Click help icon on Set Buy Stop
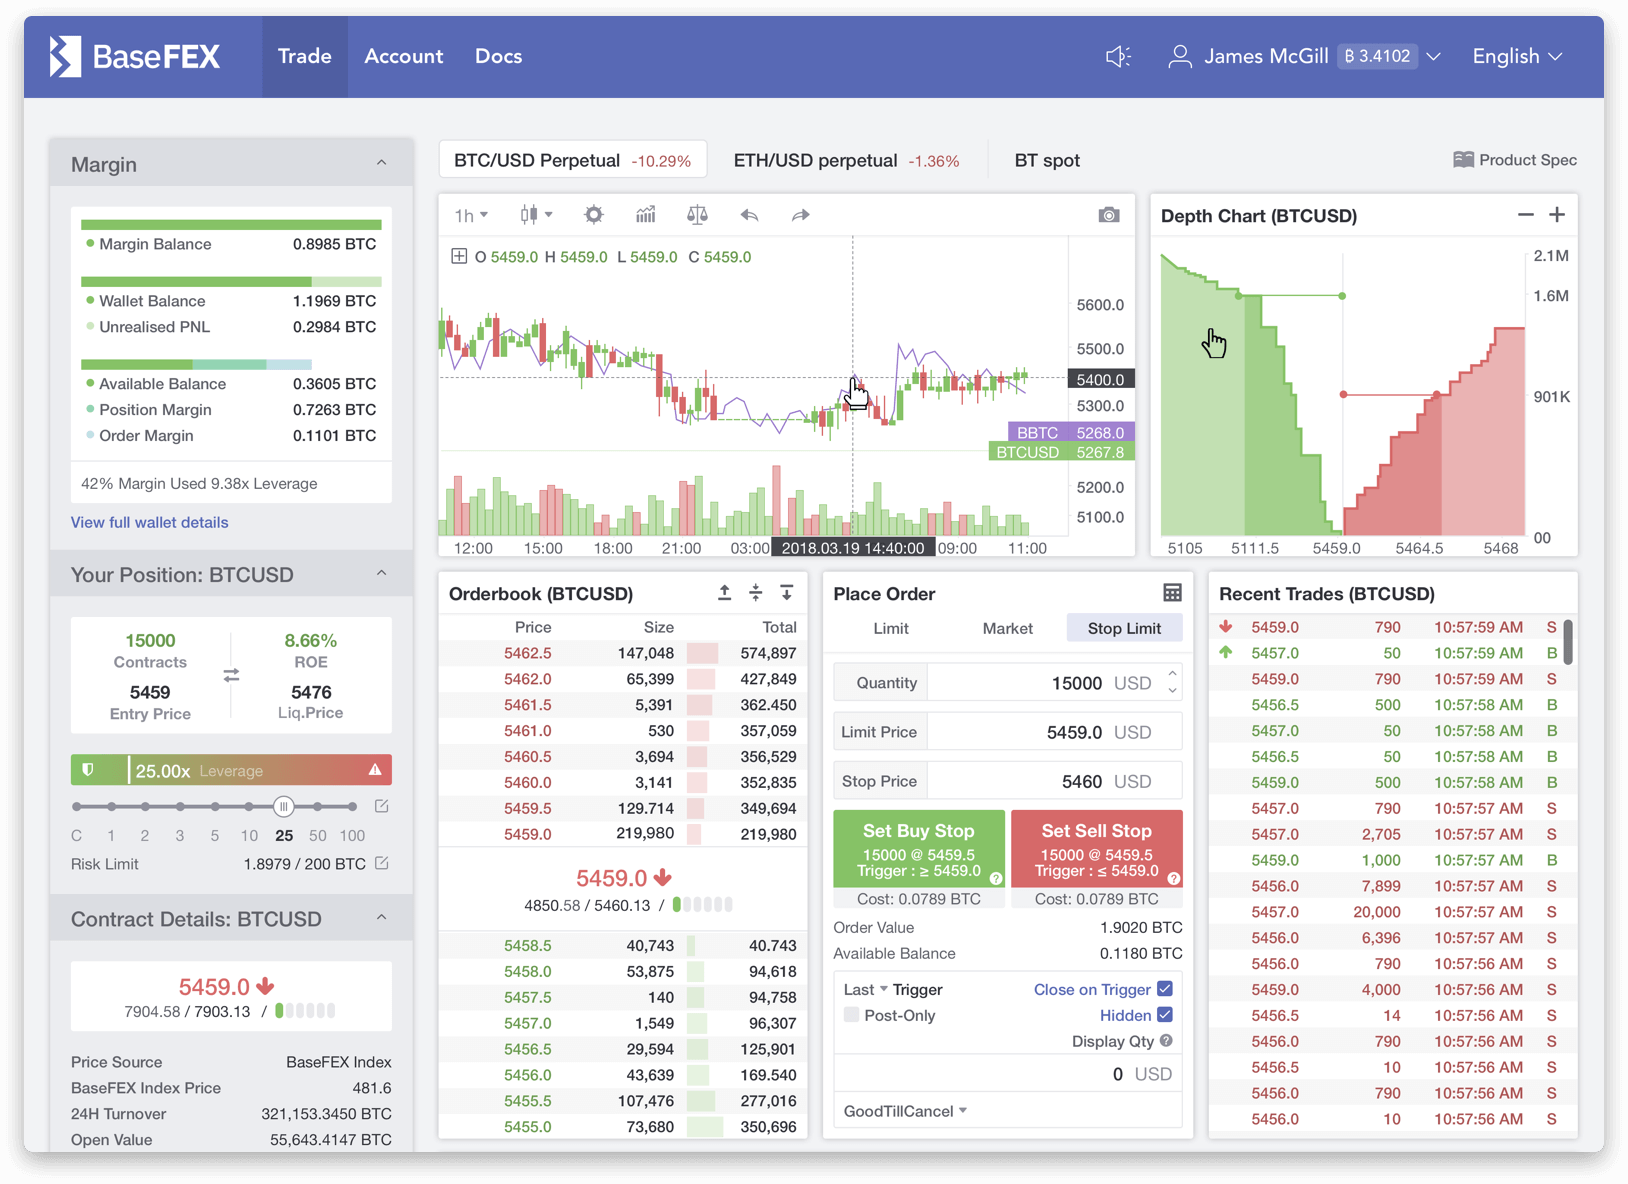This screenshot has width=1628, height=1184. pos(996,878)
